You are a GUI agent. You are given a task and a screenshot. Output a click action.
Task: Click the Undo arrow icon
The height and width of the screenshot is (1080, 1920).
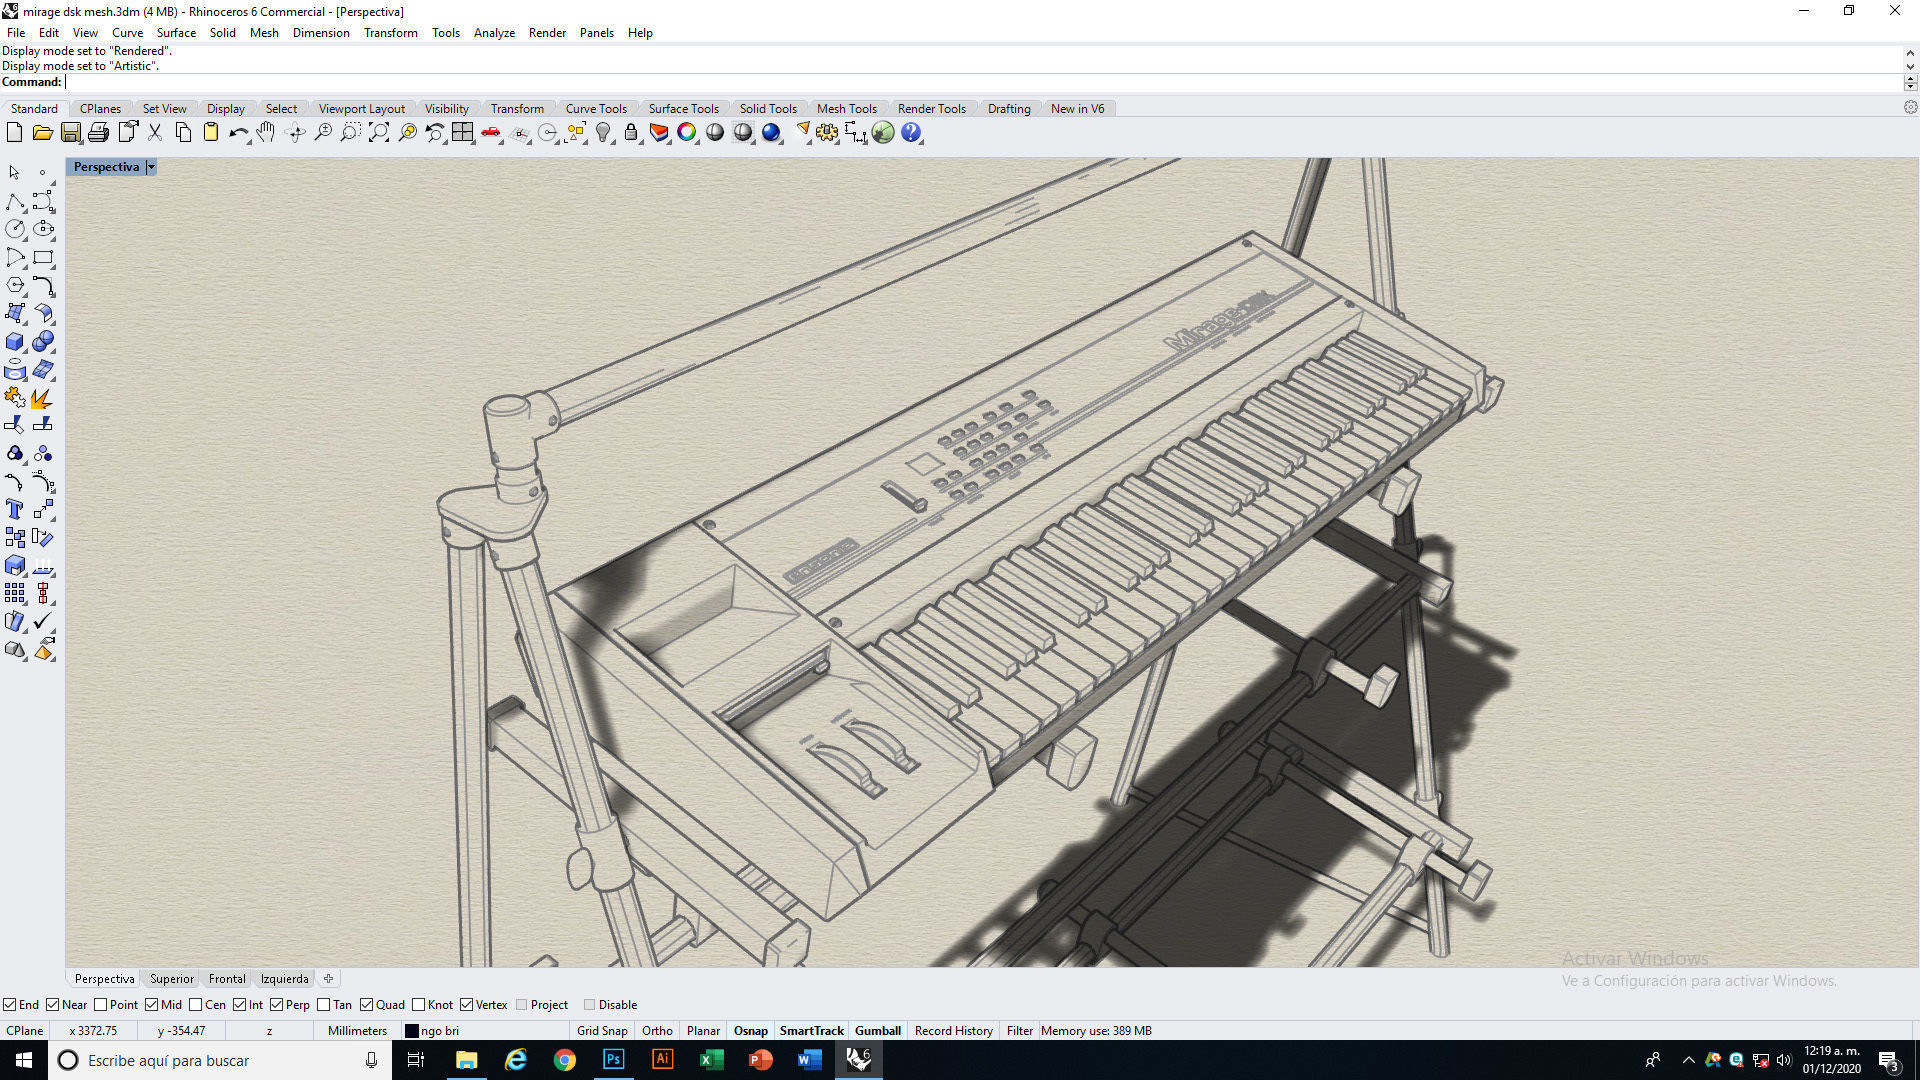(x=237, y=133)
